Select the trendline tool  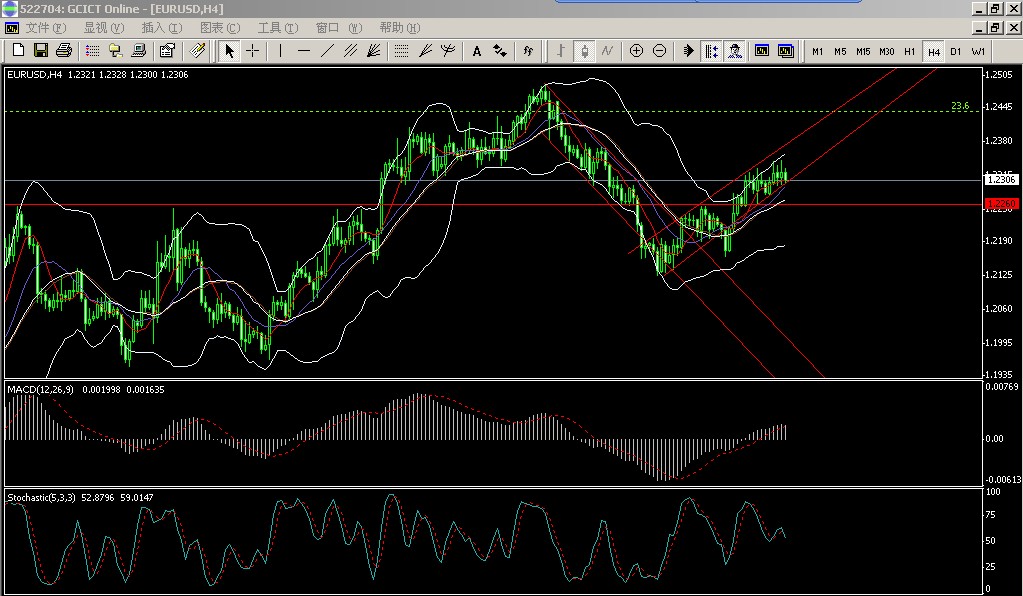tap(327, 51)
